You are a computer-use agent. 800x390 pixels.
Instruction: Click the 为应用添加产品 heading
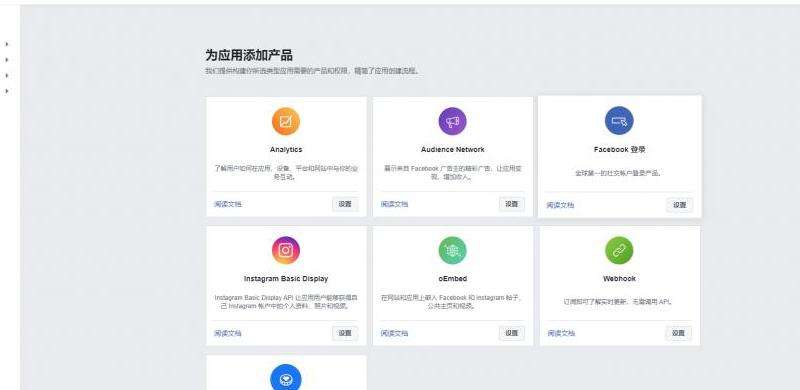[x=249, y=55]
